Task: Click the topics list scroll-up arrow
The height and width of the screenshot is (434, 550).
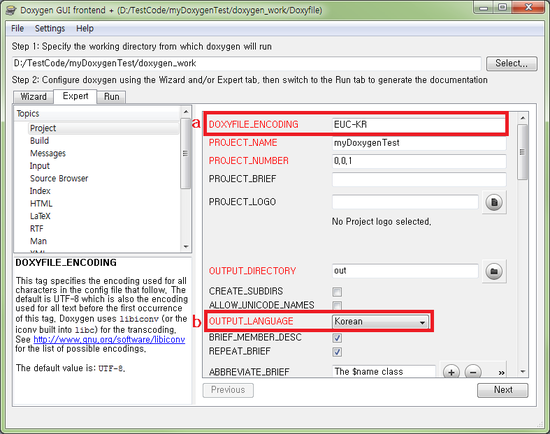Action: coord(186,112)
